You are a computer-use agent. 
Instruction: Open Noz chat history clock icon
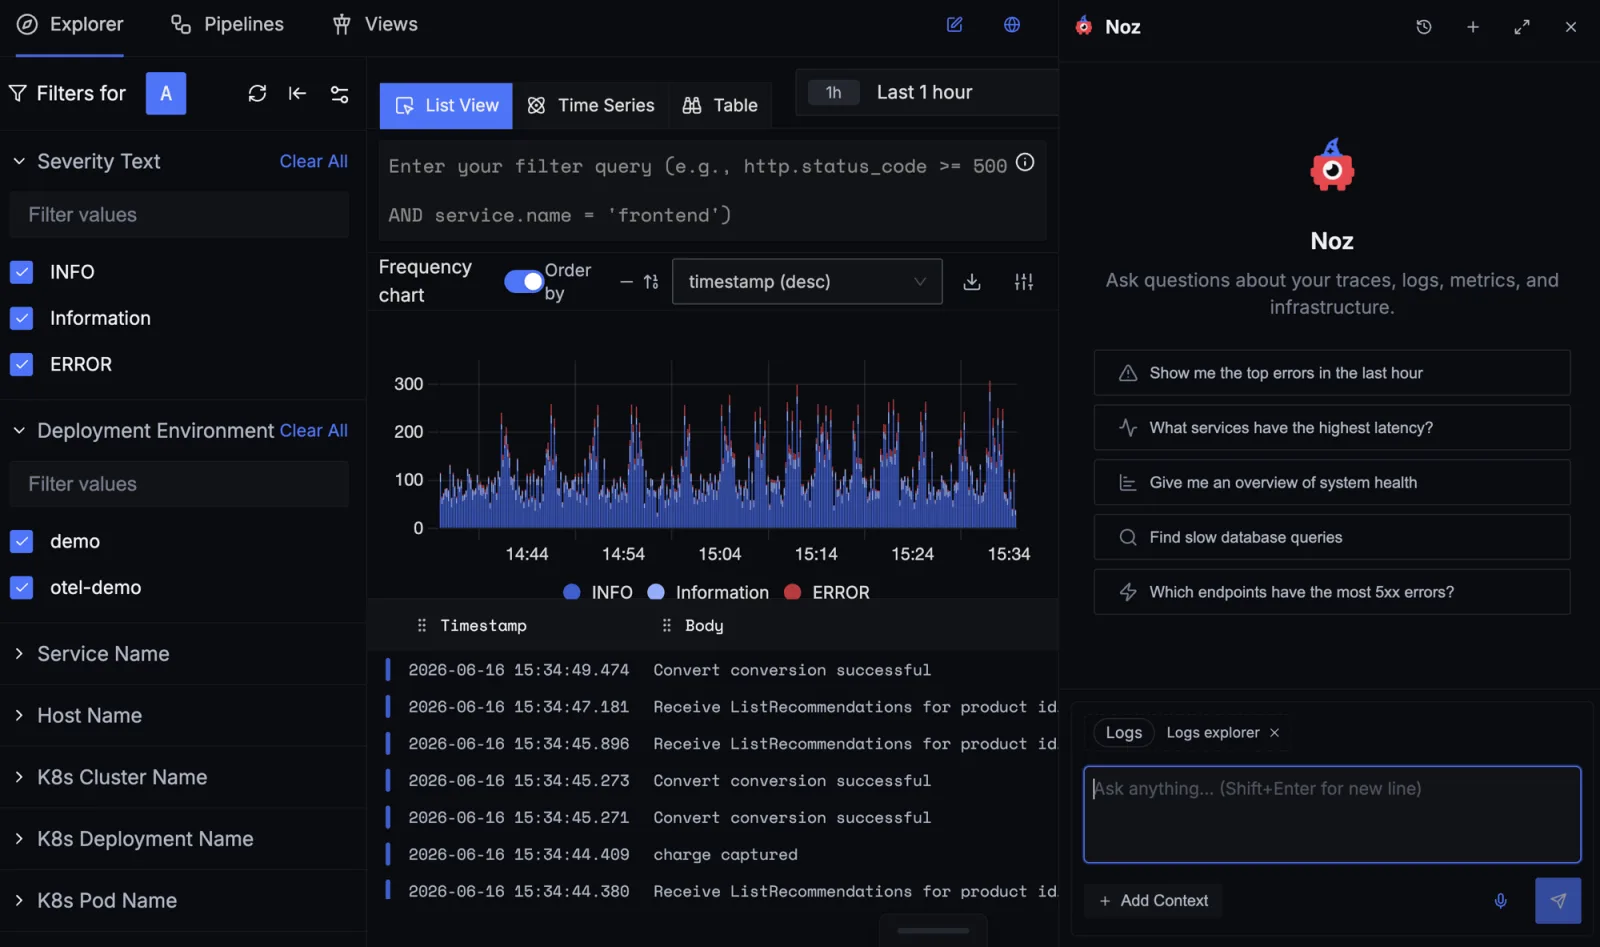point(1424,27)
